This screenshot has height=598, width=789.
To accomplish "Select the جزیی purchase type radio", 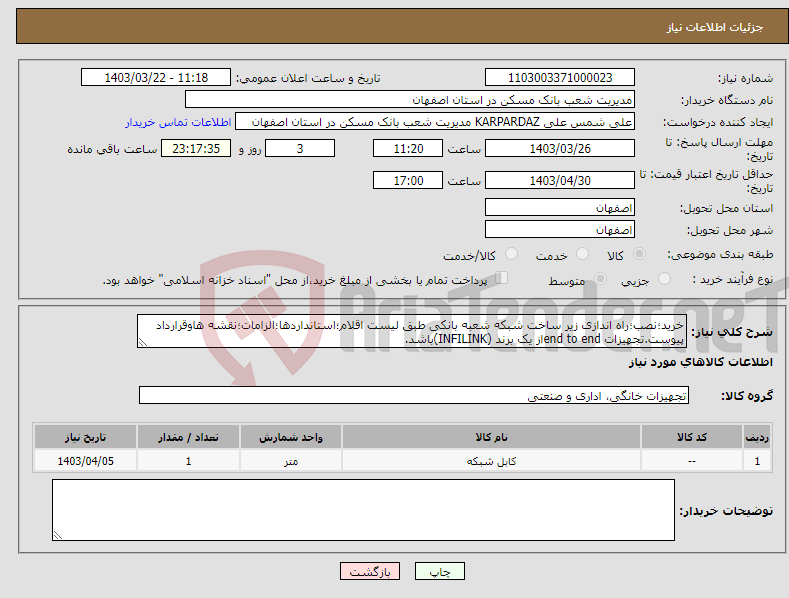I will point(664,278).
